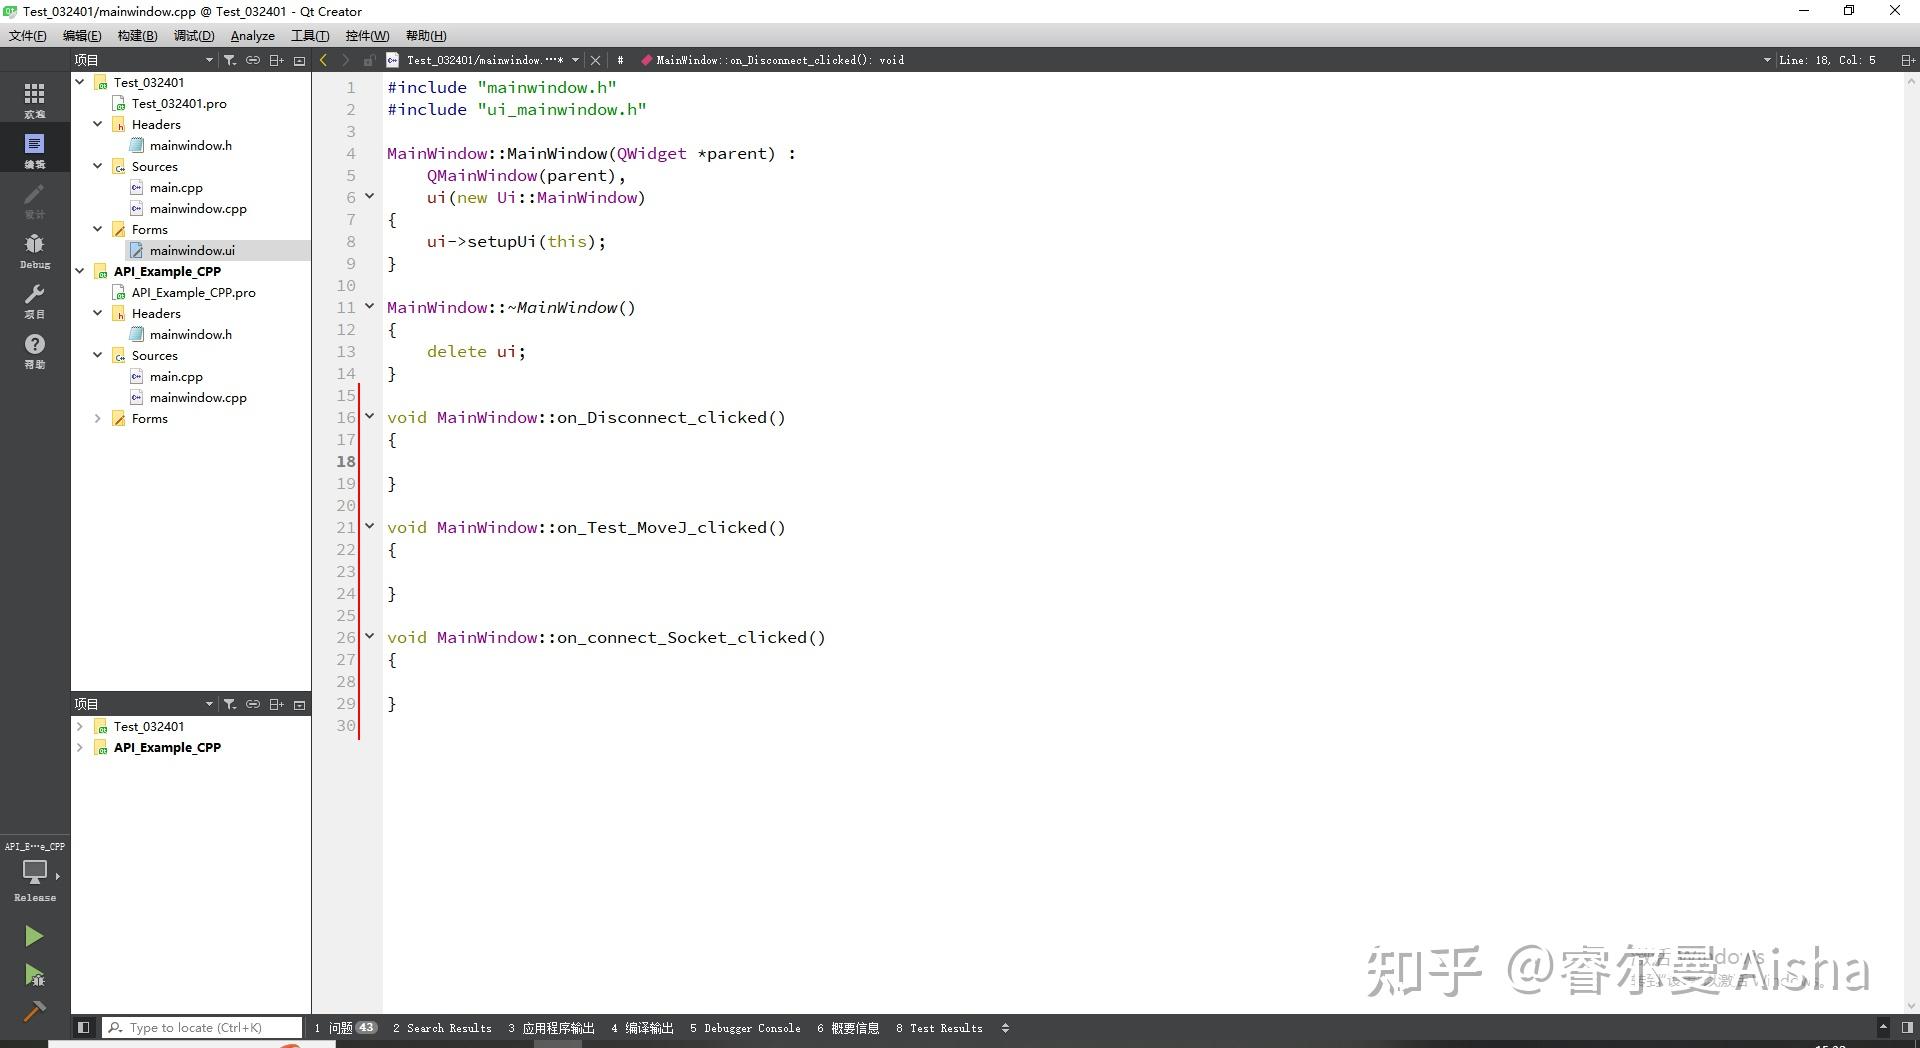Go back in editor navigation history
This screenshot has width=1920, height=1048.
(323, 60)
